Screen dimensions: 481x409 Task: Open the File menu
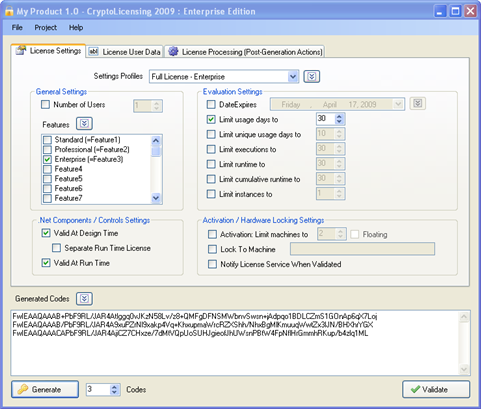[x=17, y=28]
